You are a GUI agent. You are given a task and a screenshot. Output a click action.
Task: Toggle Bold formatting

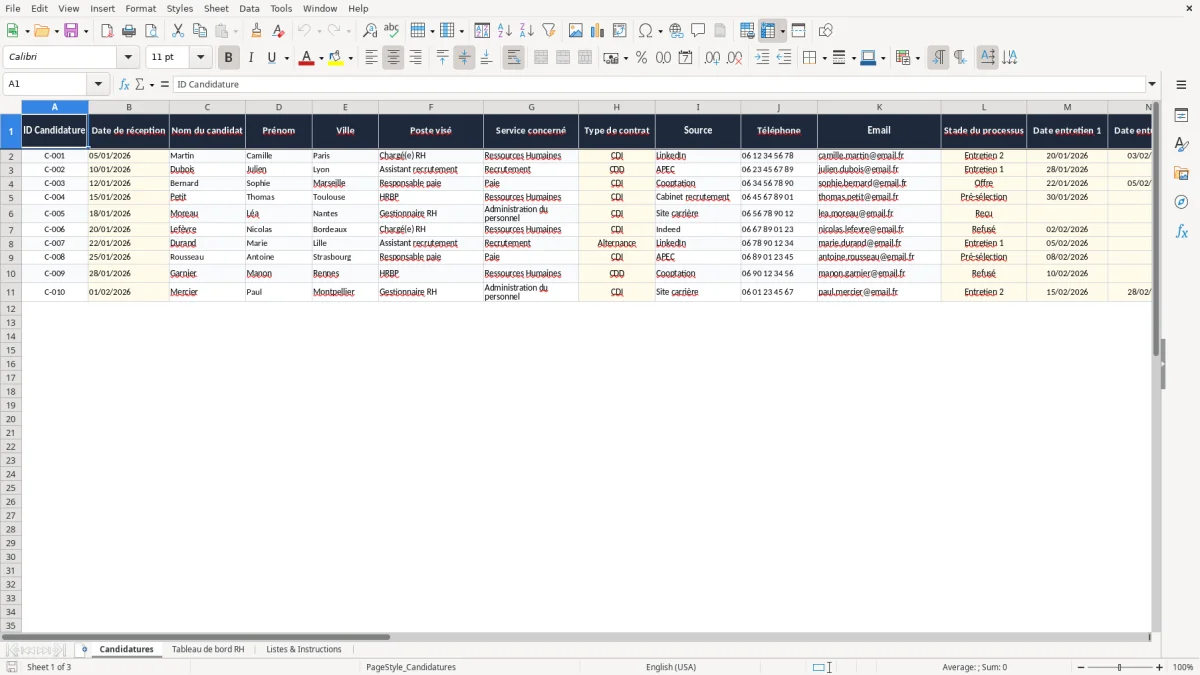tap(229, 58)
